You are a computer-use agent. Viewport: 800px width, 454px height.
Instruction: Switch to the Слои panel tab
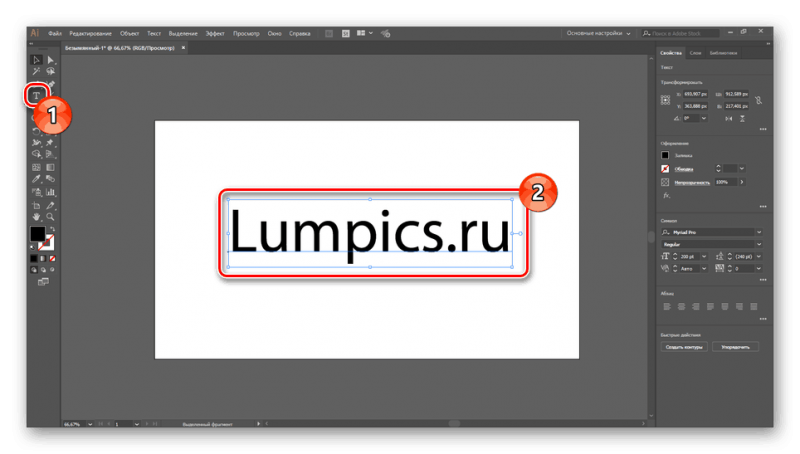click(x=695, y=53)
